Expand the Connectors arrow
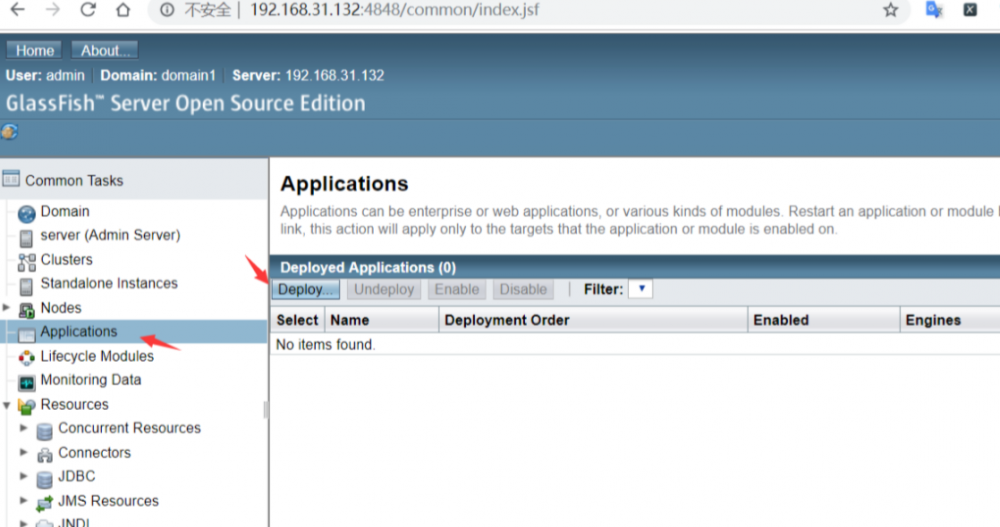Image resolution: width=1000 pixels, height=527 pixels. tap(24, 452)
